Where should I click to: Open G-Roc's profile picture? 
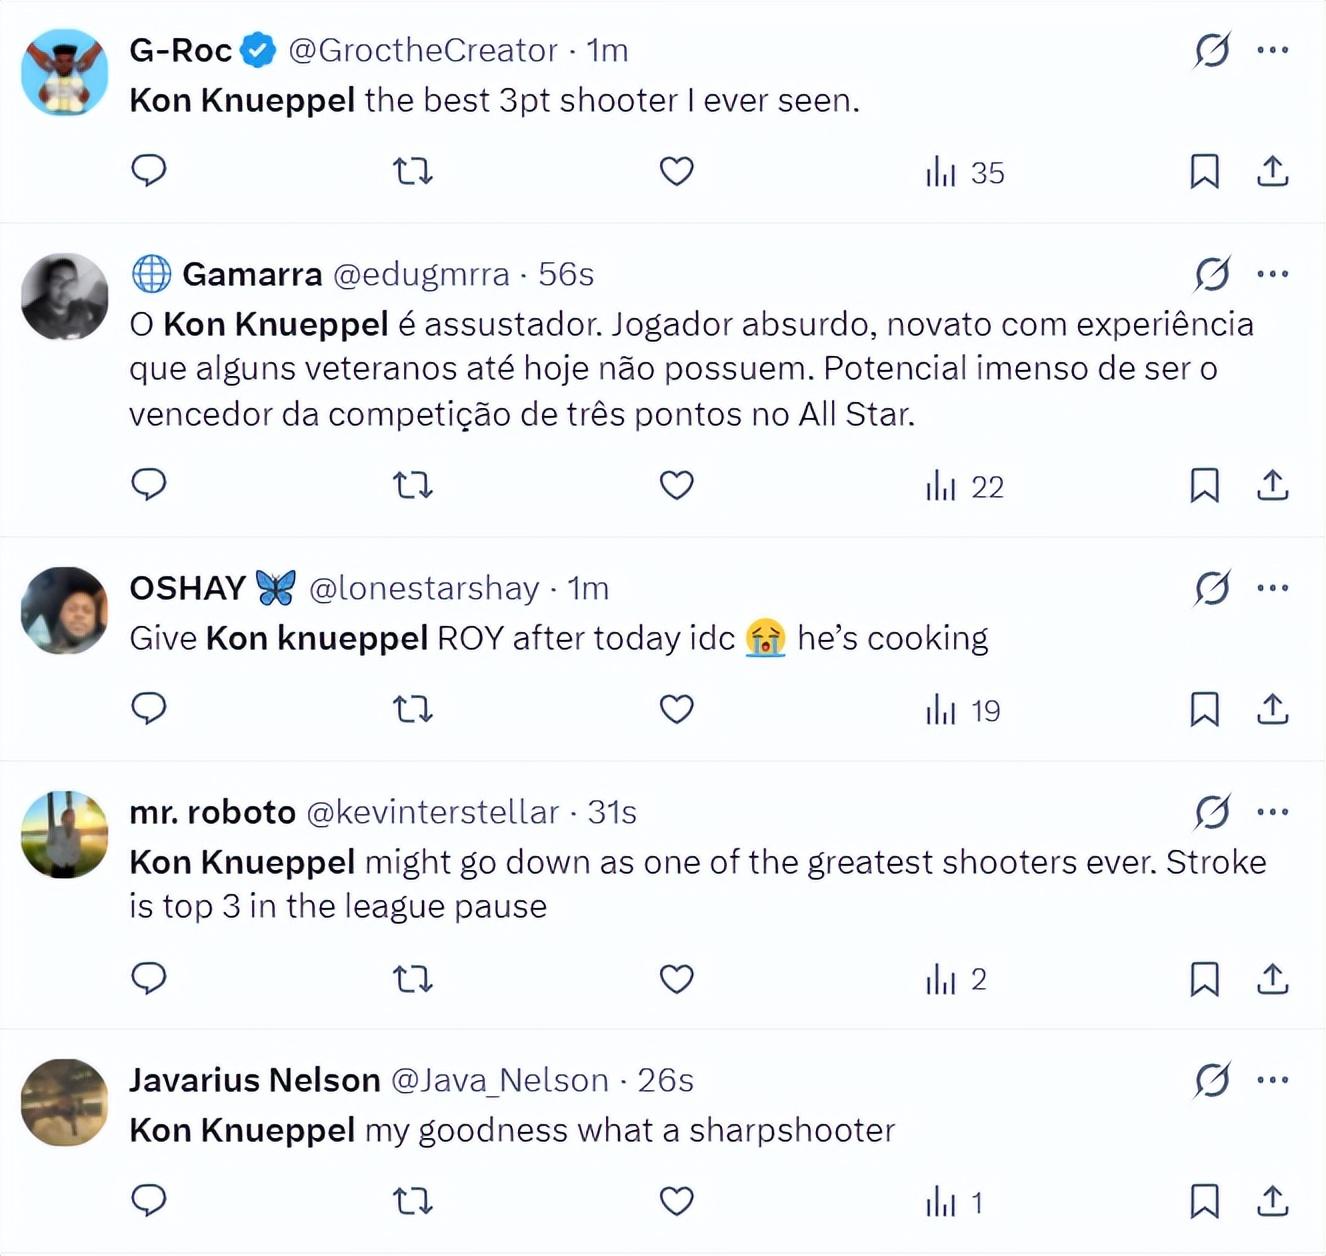coord(65,72)
